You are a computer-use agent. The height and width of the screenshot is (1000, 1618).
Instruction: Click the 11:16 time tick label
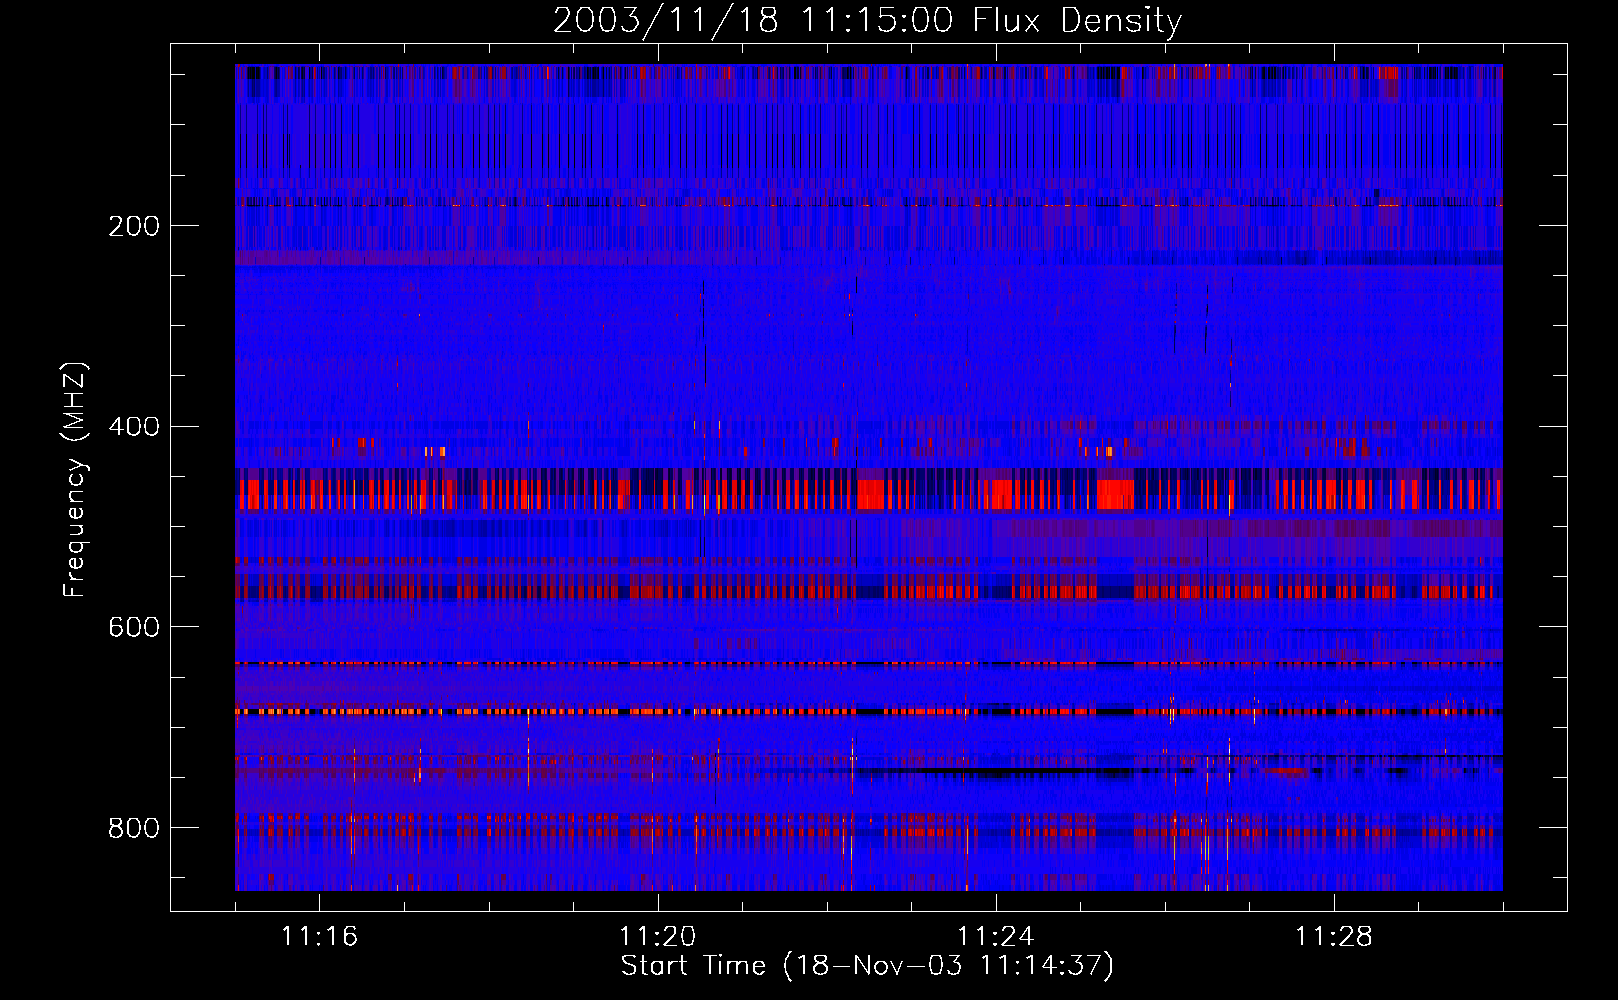[x=319, y=937]
